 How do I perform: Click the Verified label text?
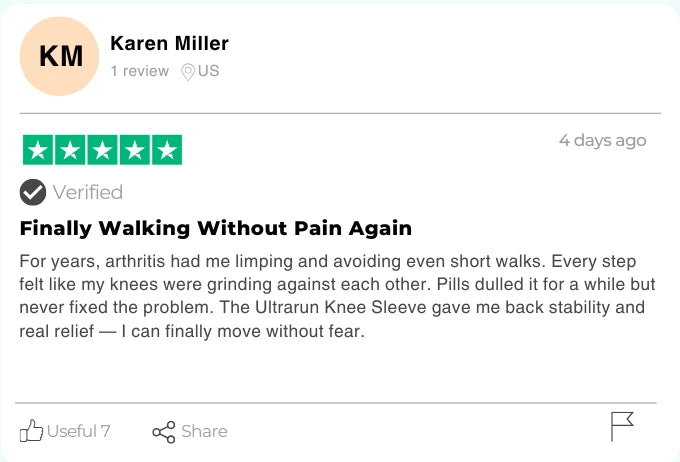tap(87, 192)
